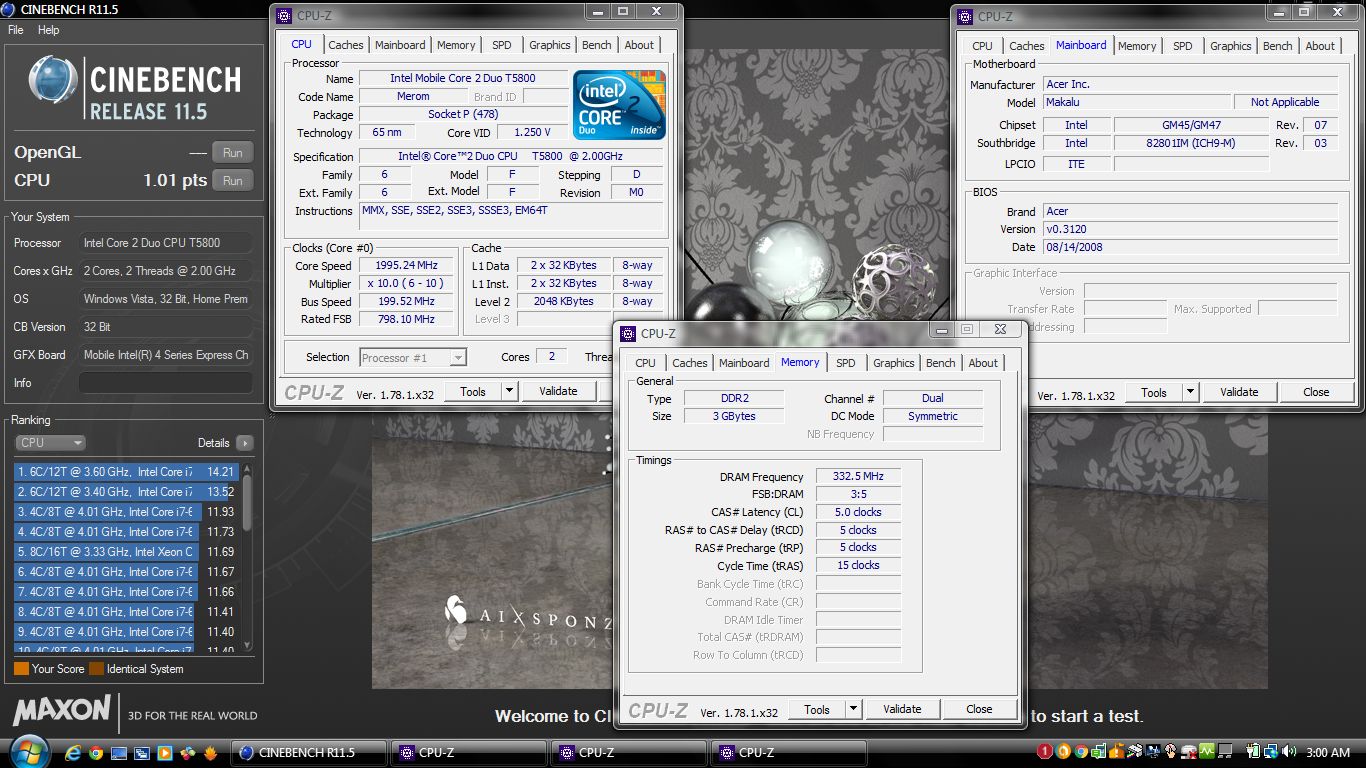Image resolution: width=1366 pixels, height=768 pixels.
Task: Launch Internet Explorer from quick launch
Action: click(73, 752)
